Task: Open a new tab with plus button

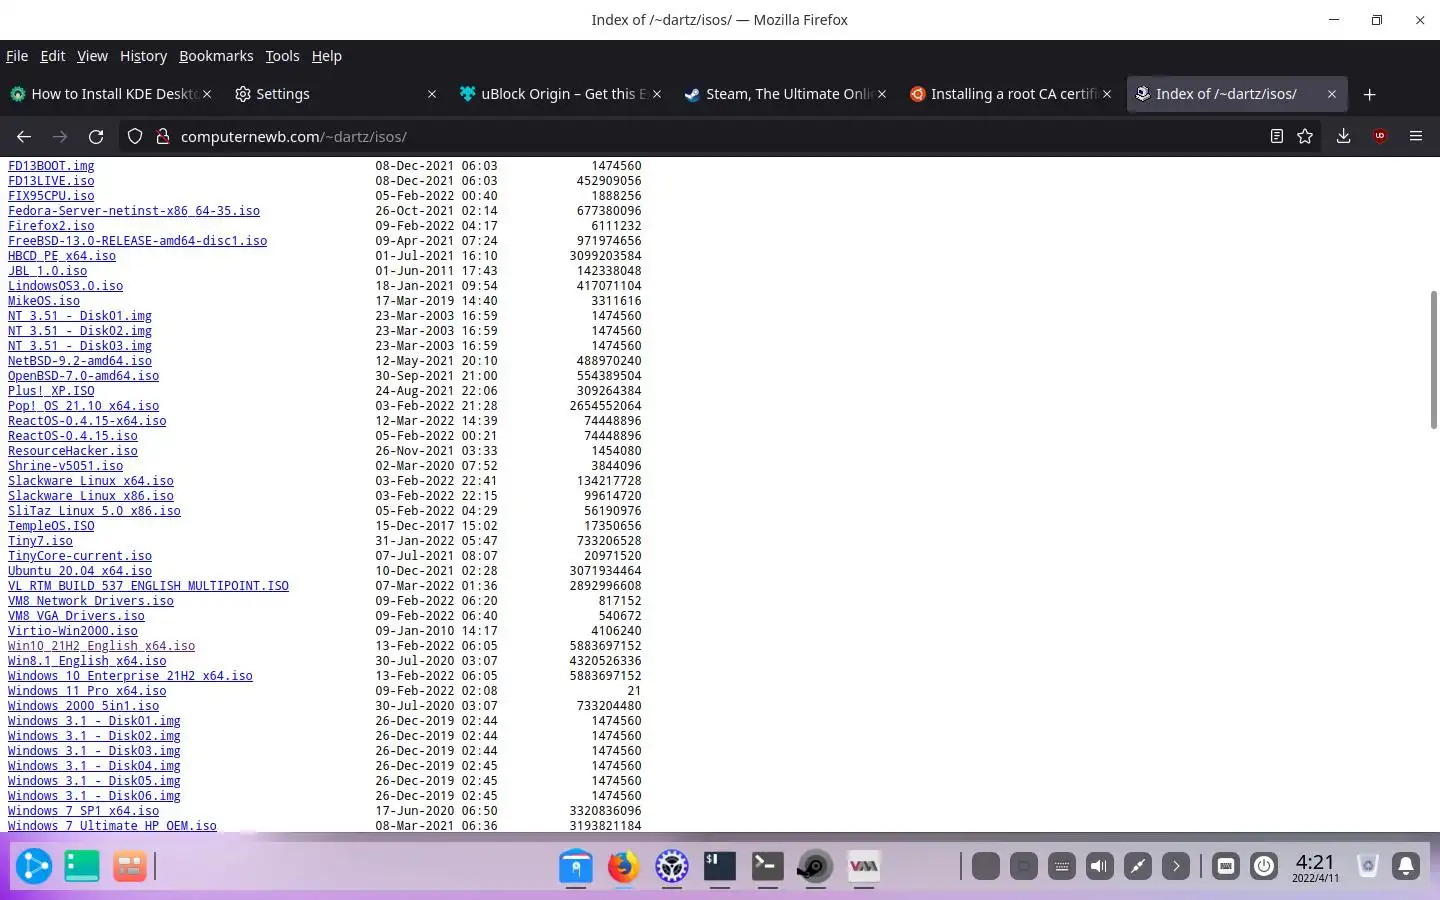Action: coord(1370,94)
